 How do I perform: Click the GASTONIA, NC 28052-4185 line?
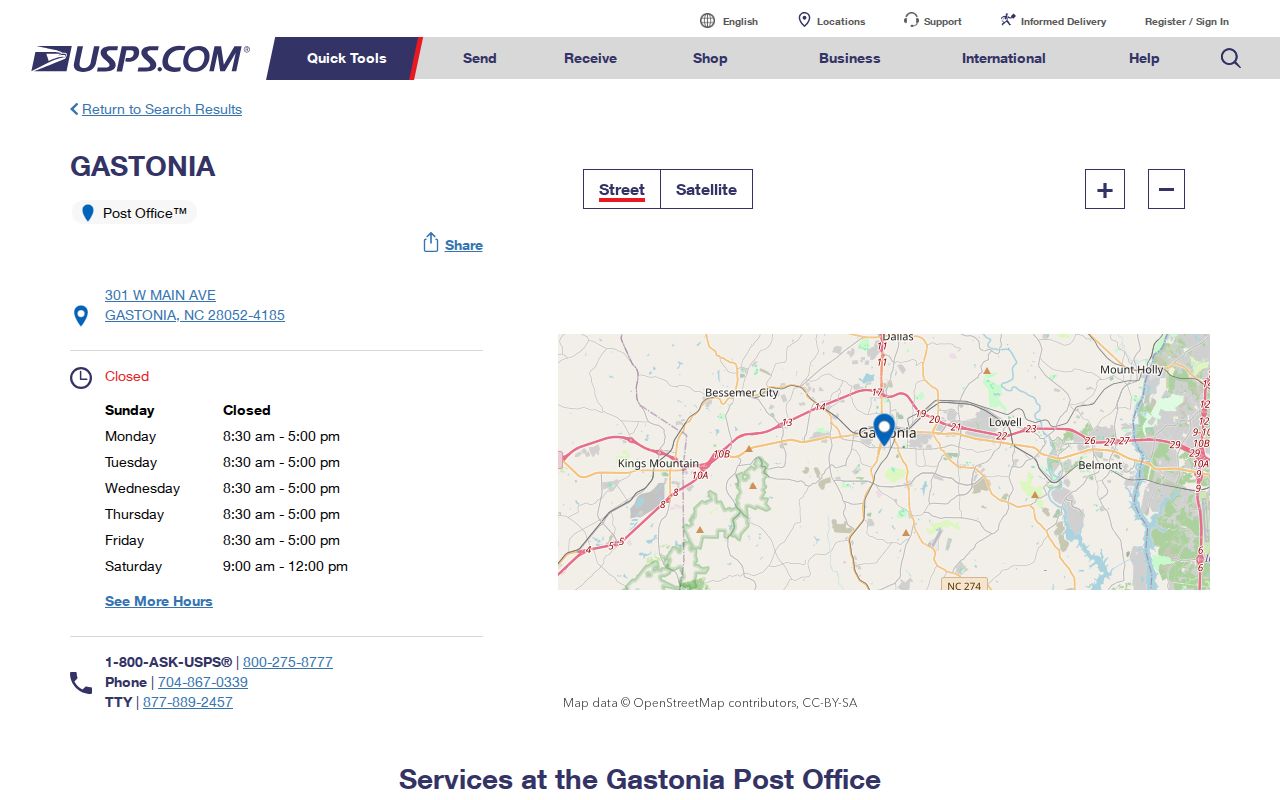click(195, 315)
